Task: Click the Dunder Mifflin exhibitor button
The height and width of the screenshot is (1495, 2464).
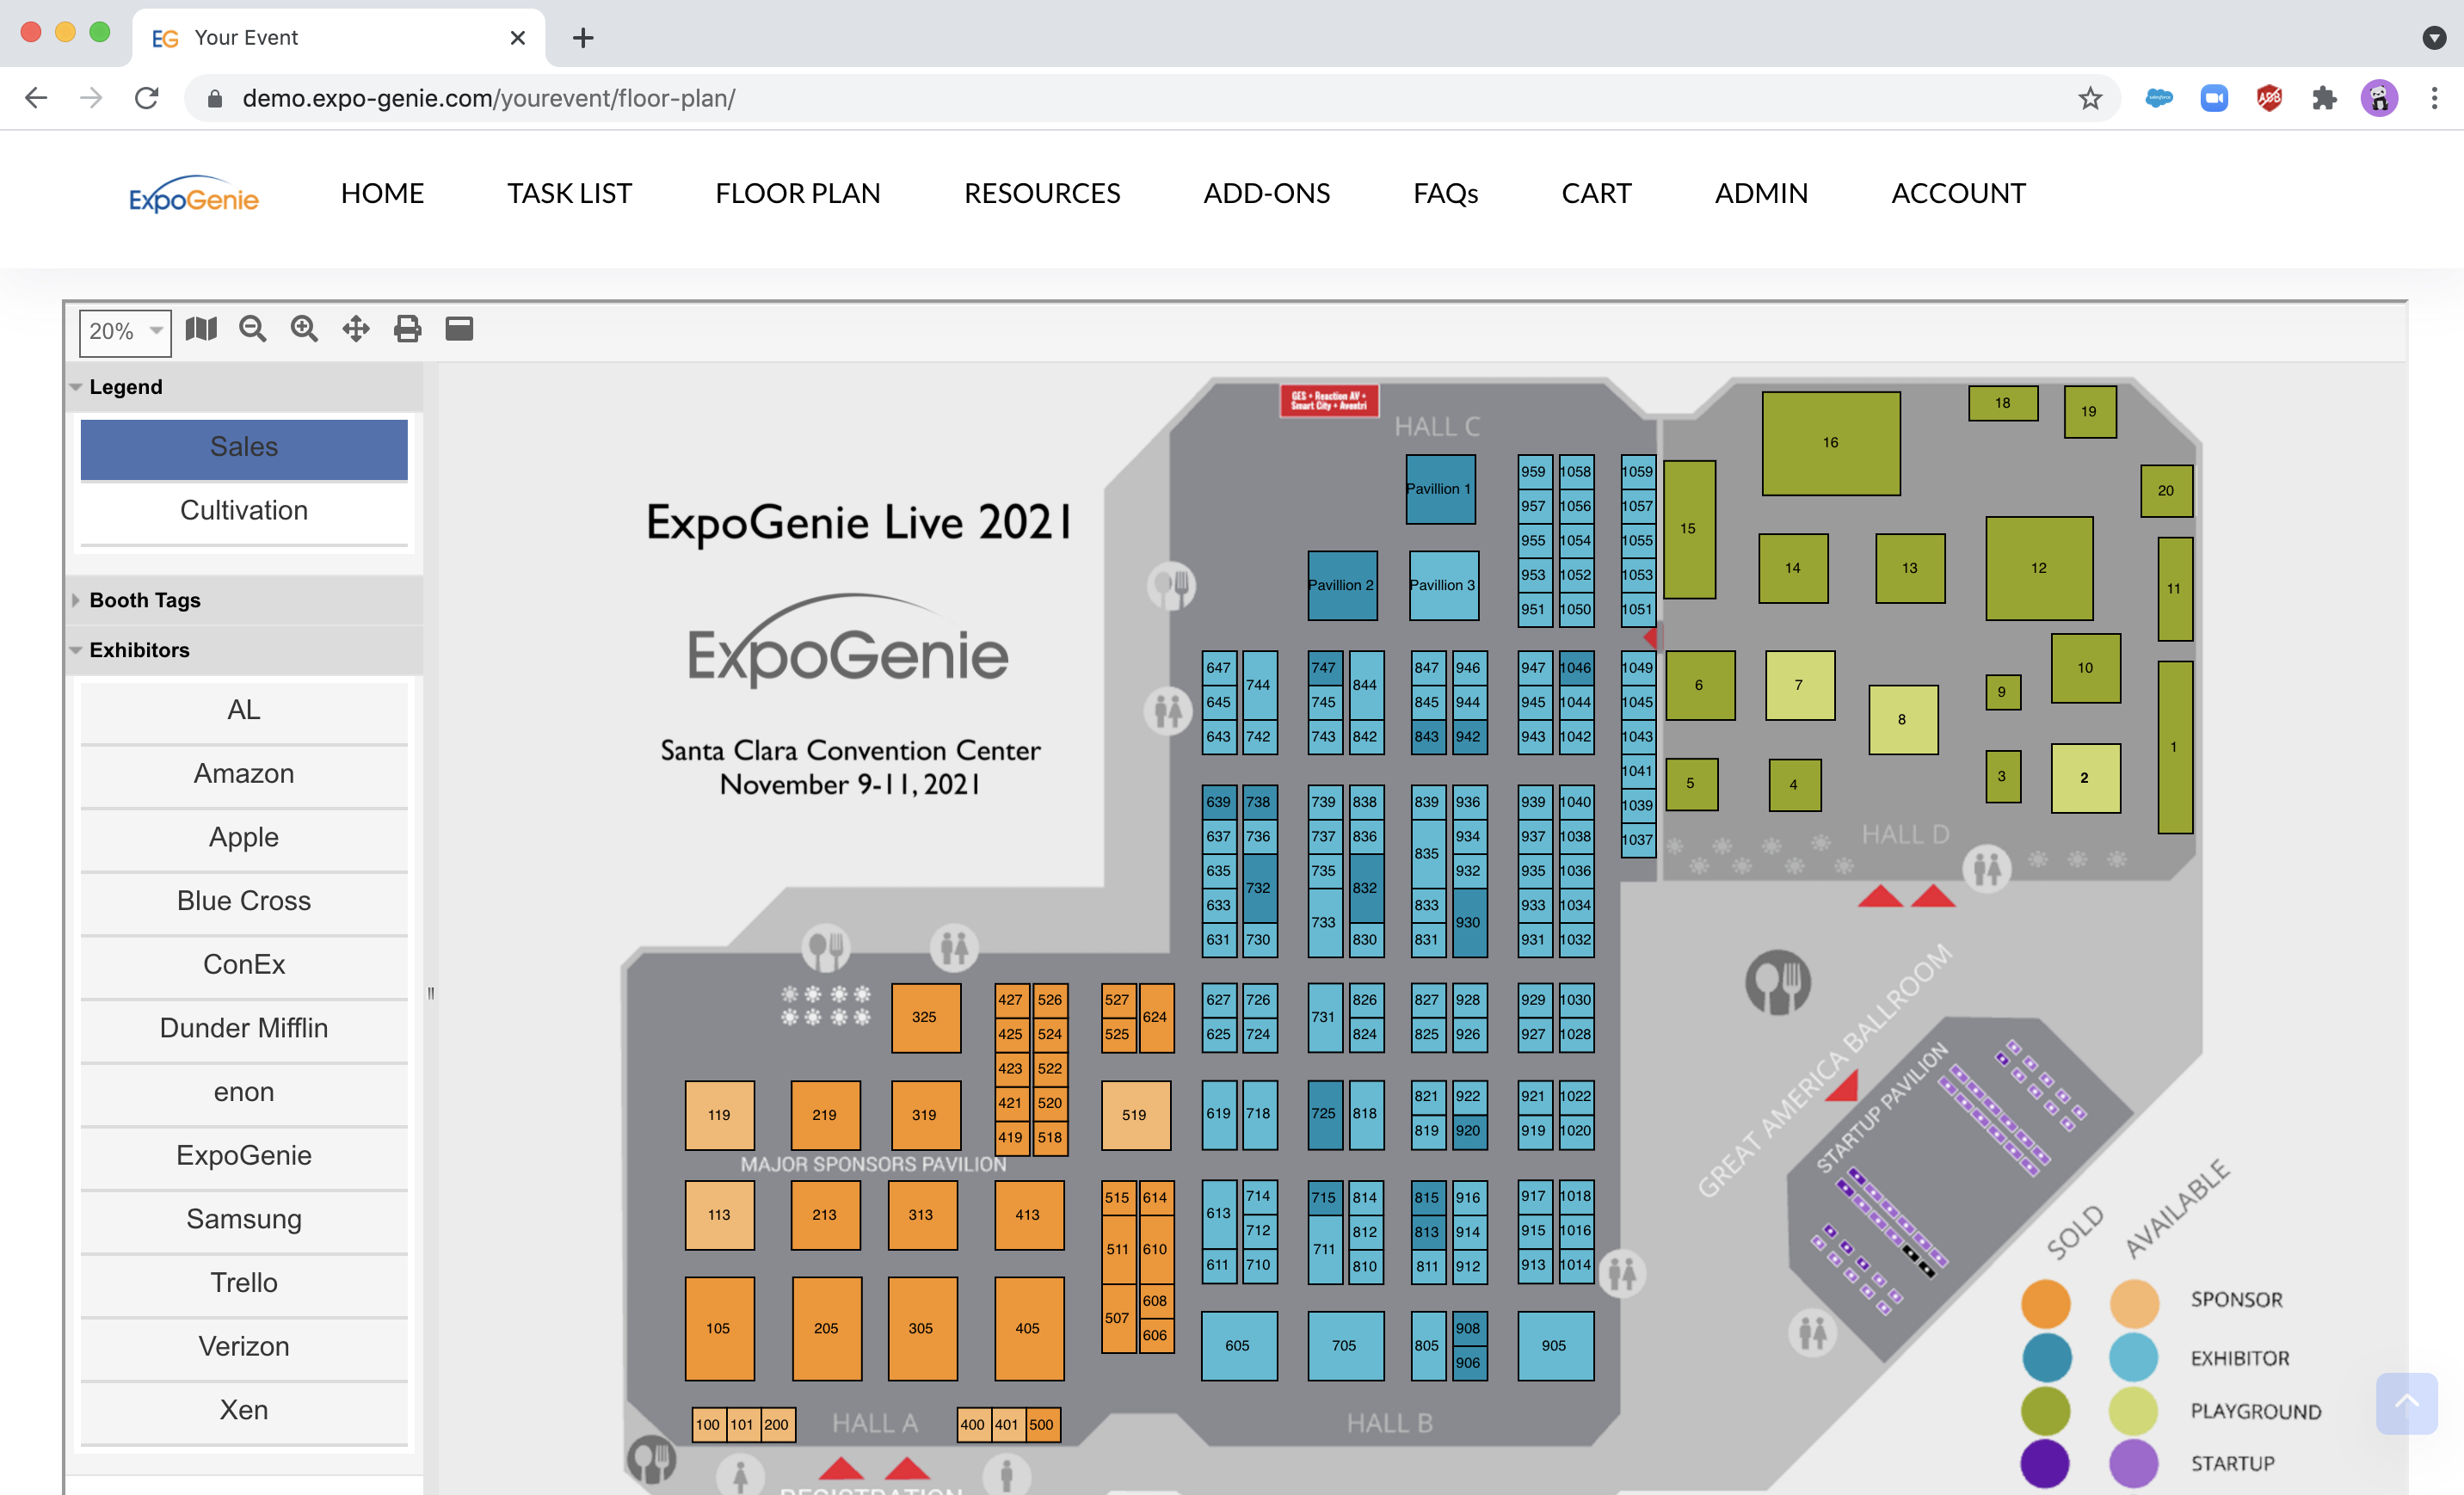Action: pyautogui.click(x=244, y=1028)
